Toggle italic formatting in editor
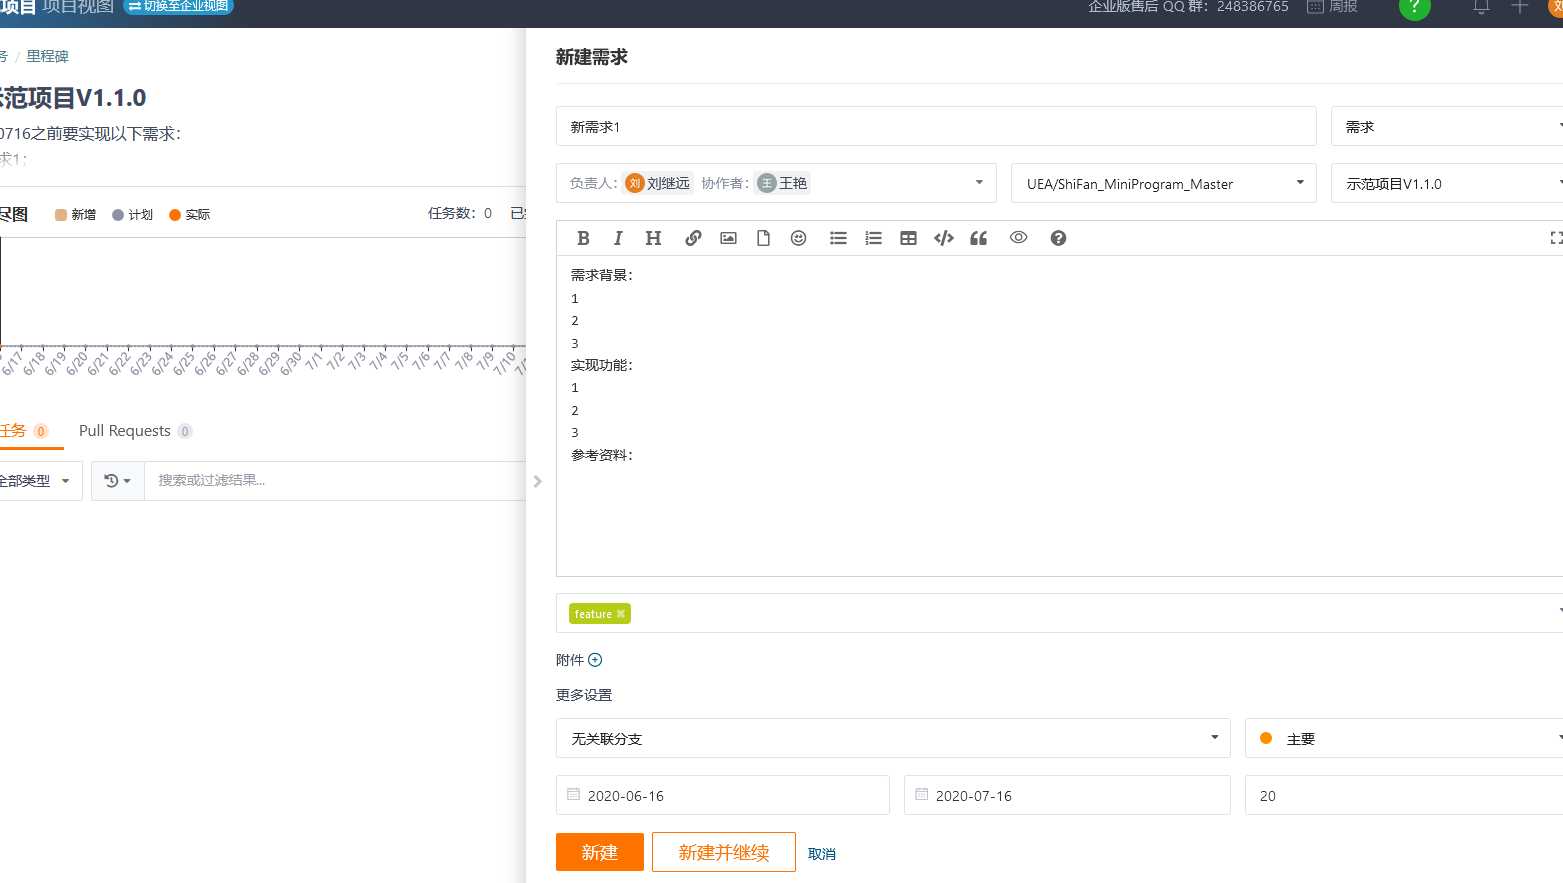This screenshot has width=1563, height=883. [618, 238]
